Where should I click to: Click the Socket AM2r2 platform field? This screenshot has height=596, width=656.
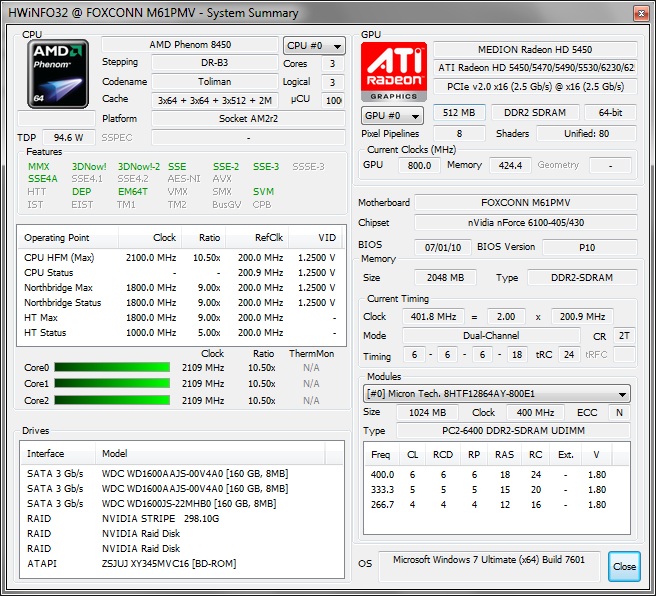(x=249, y=118)
